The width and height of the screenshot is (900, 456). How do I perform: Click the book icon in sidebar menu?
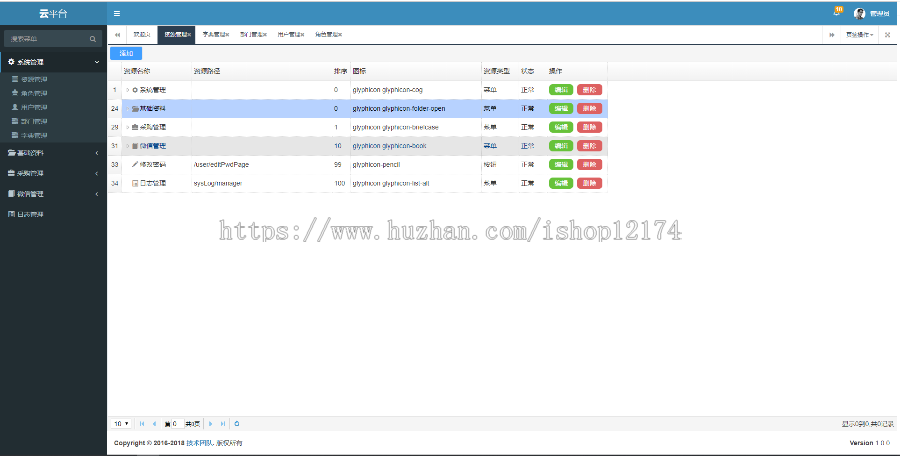pos(11,194)
